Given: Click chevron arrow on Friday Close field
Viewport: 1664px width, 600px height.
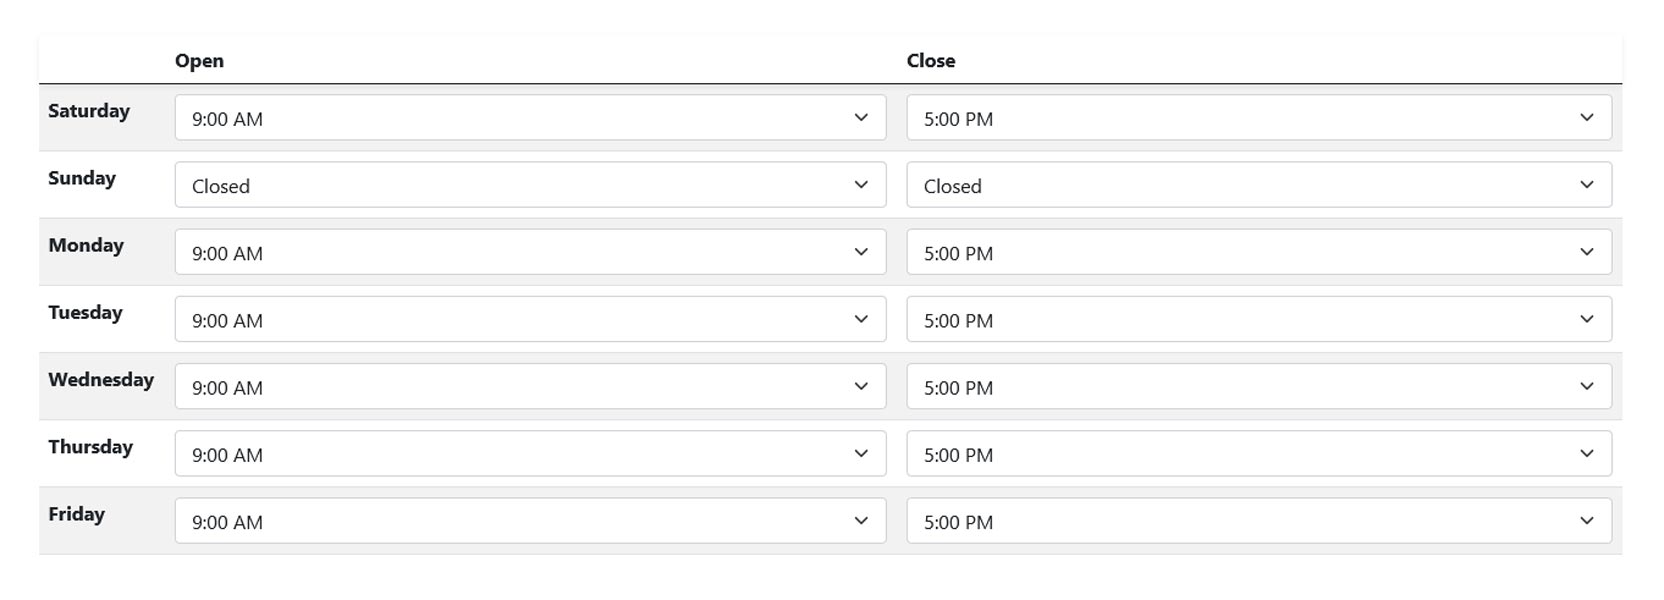Looking at the screenshot, I should pos(1586,521).
